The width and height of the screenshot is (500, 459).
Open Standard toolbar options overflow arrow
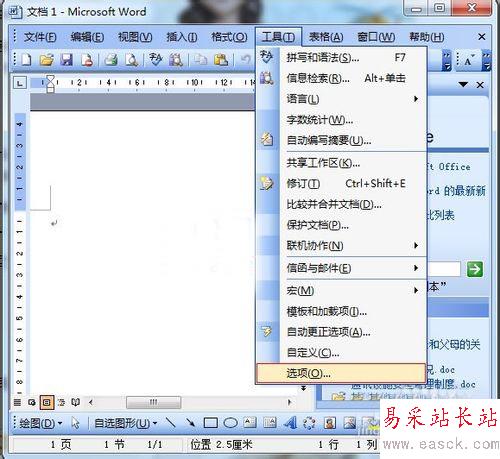(x=447, y=61)
